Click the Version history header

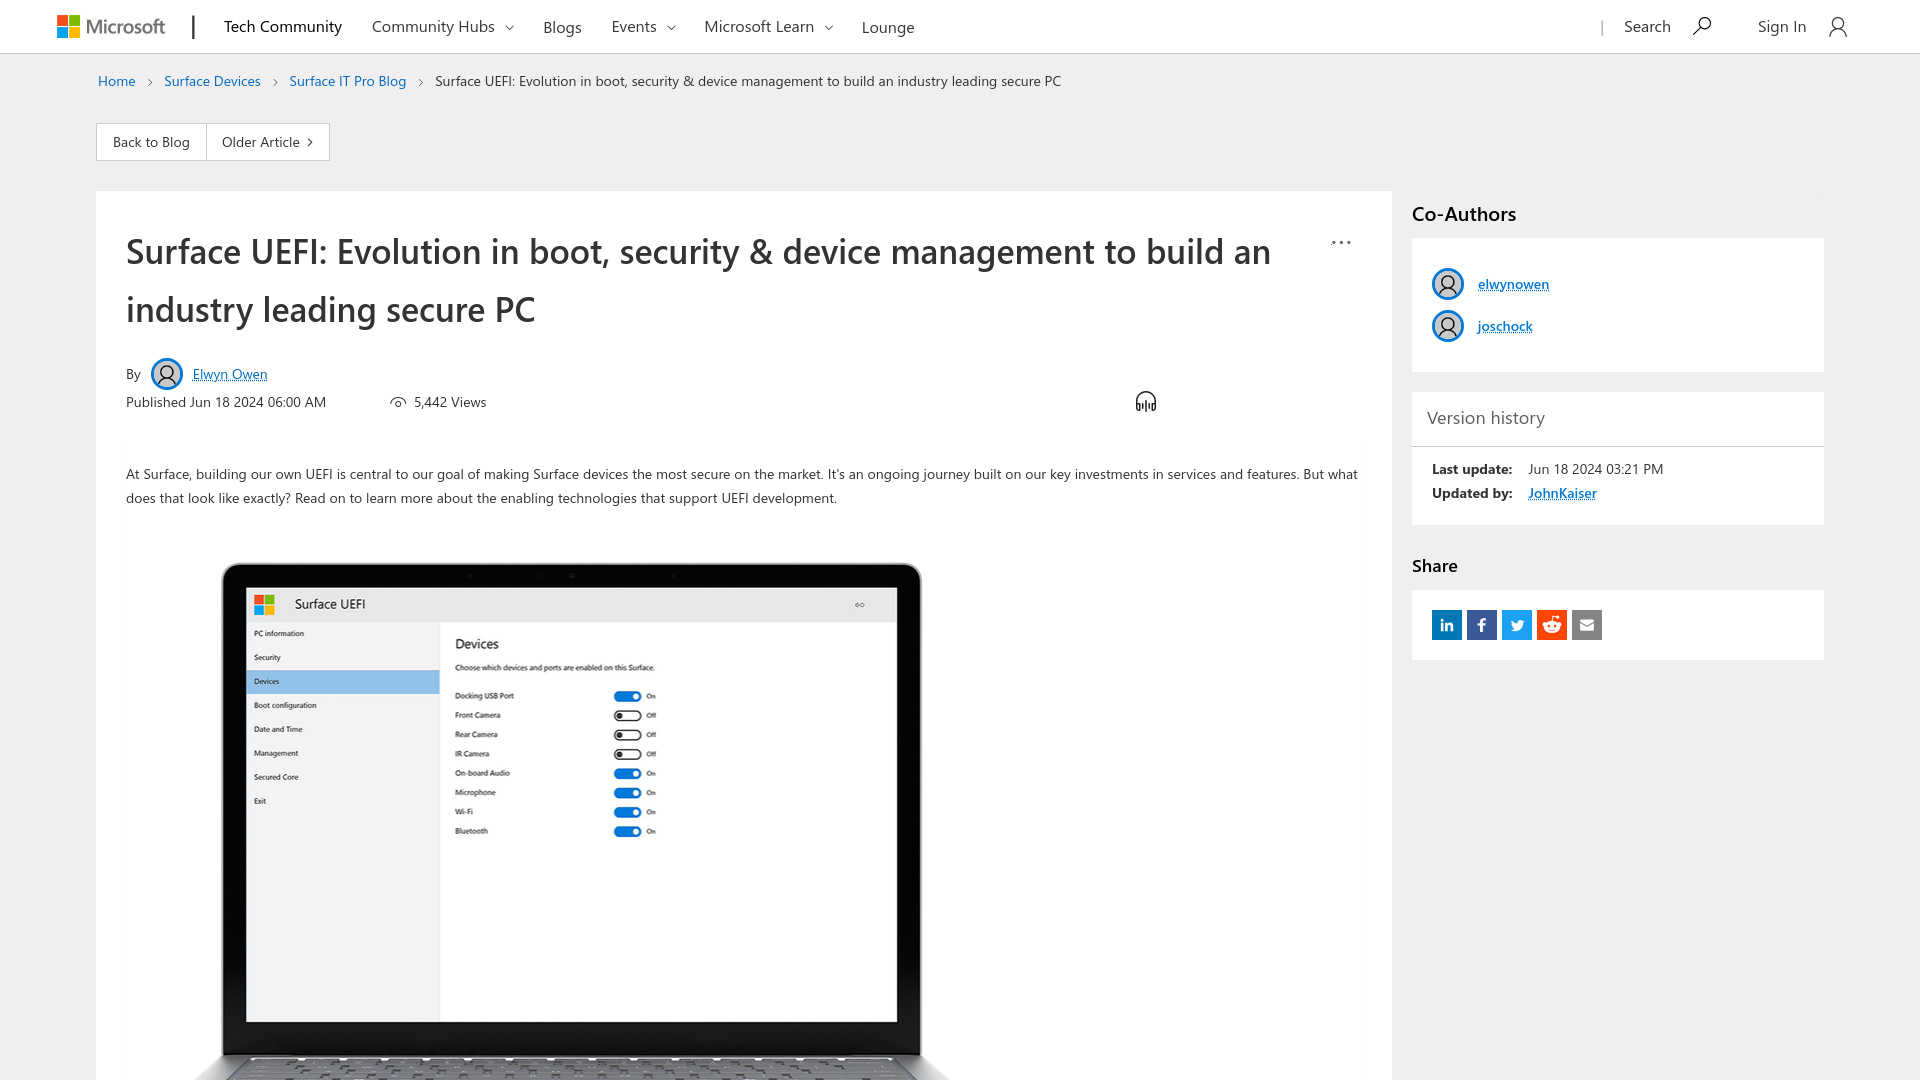pos(1486,418)
